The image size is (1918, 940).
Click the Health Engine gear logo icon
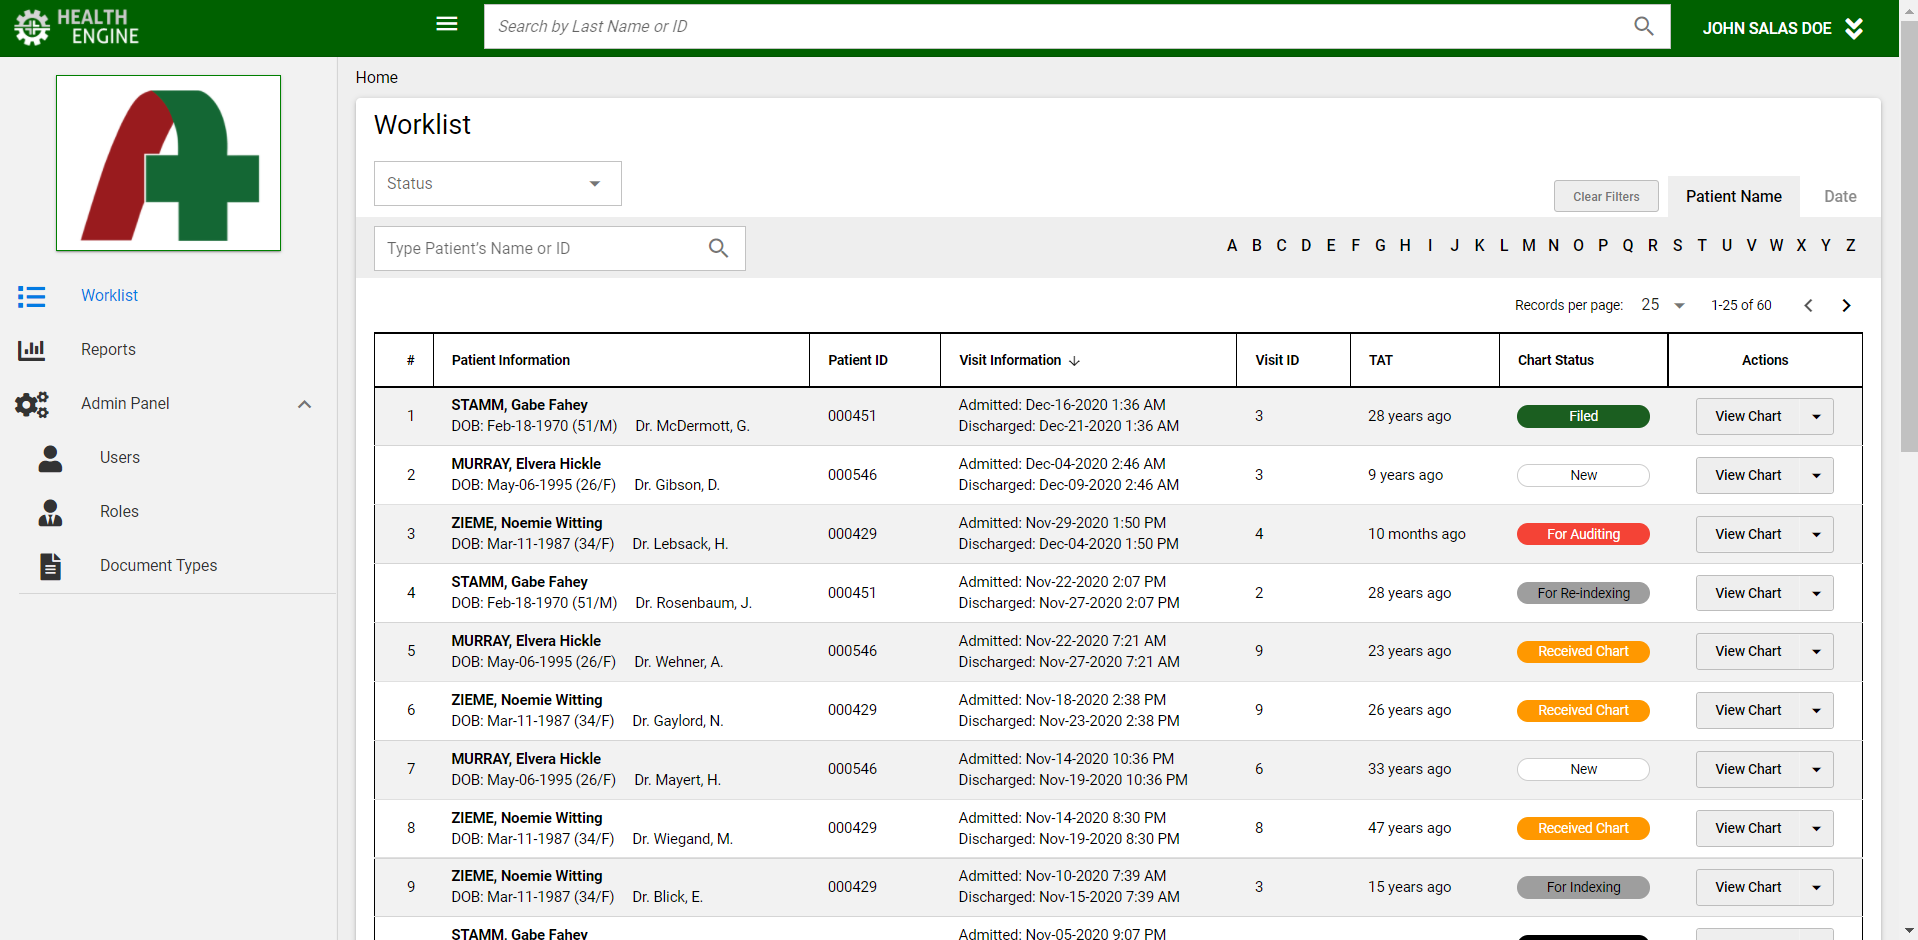point(32,27)
